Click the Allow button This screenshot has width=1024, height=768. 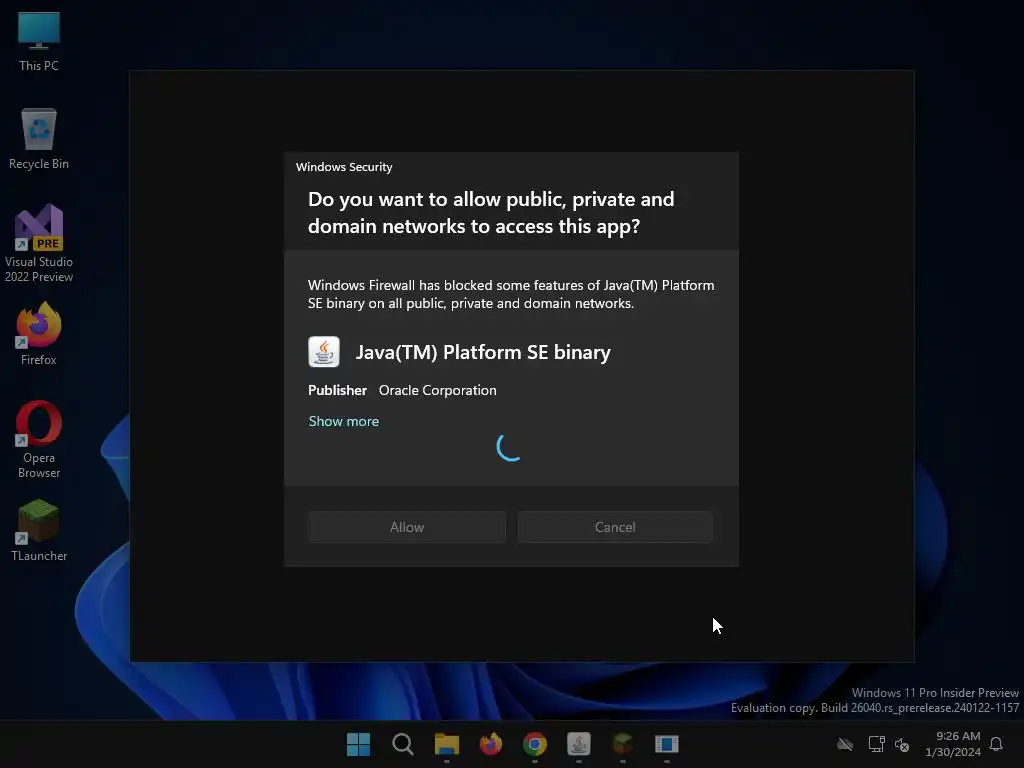click(x=407, y=527)
